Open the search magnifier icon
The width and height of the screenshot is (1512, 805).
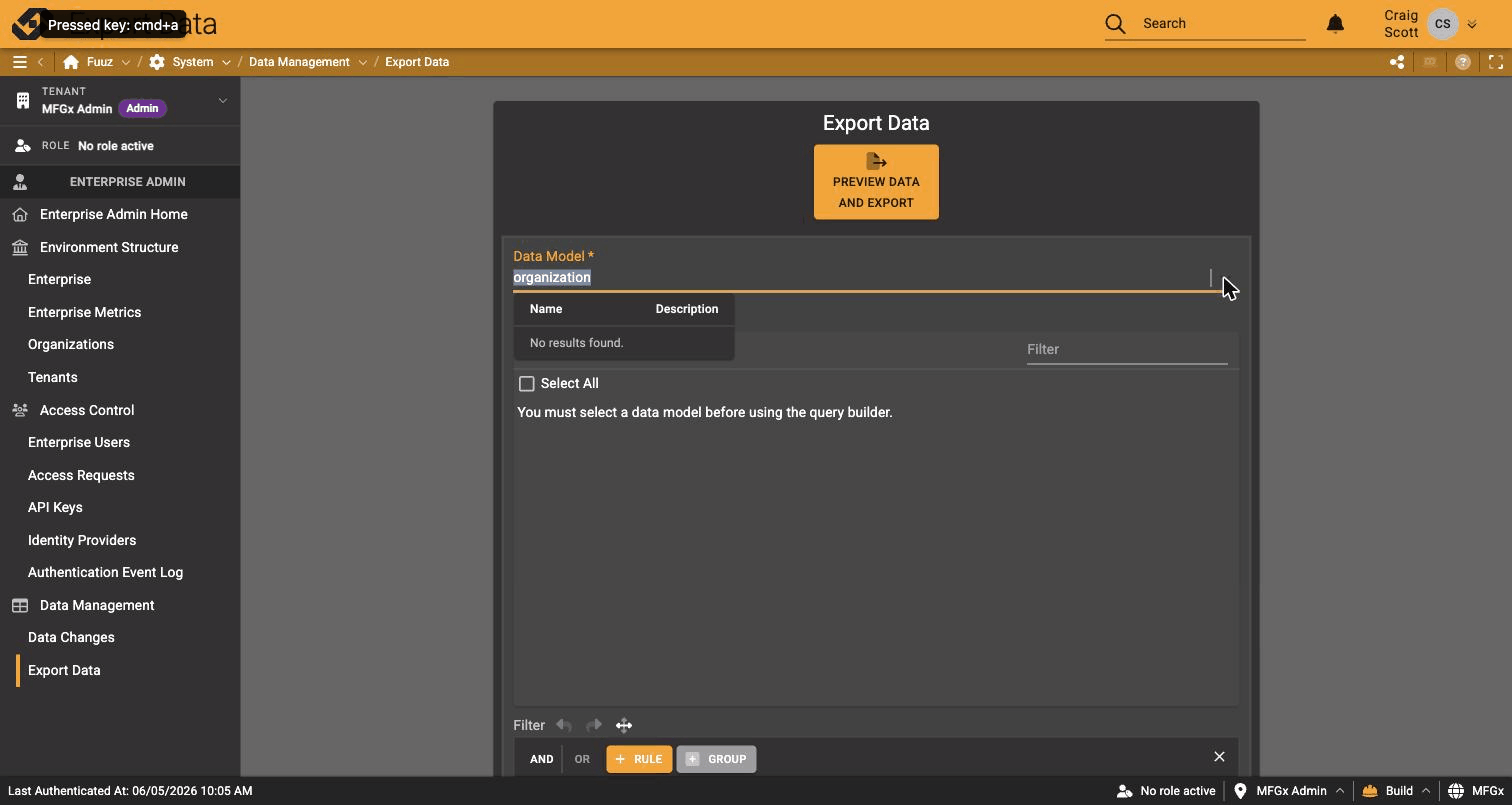[1115, 24]
